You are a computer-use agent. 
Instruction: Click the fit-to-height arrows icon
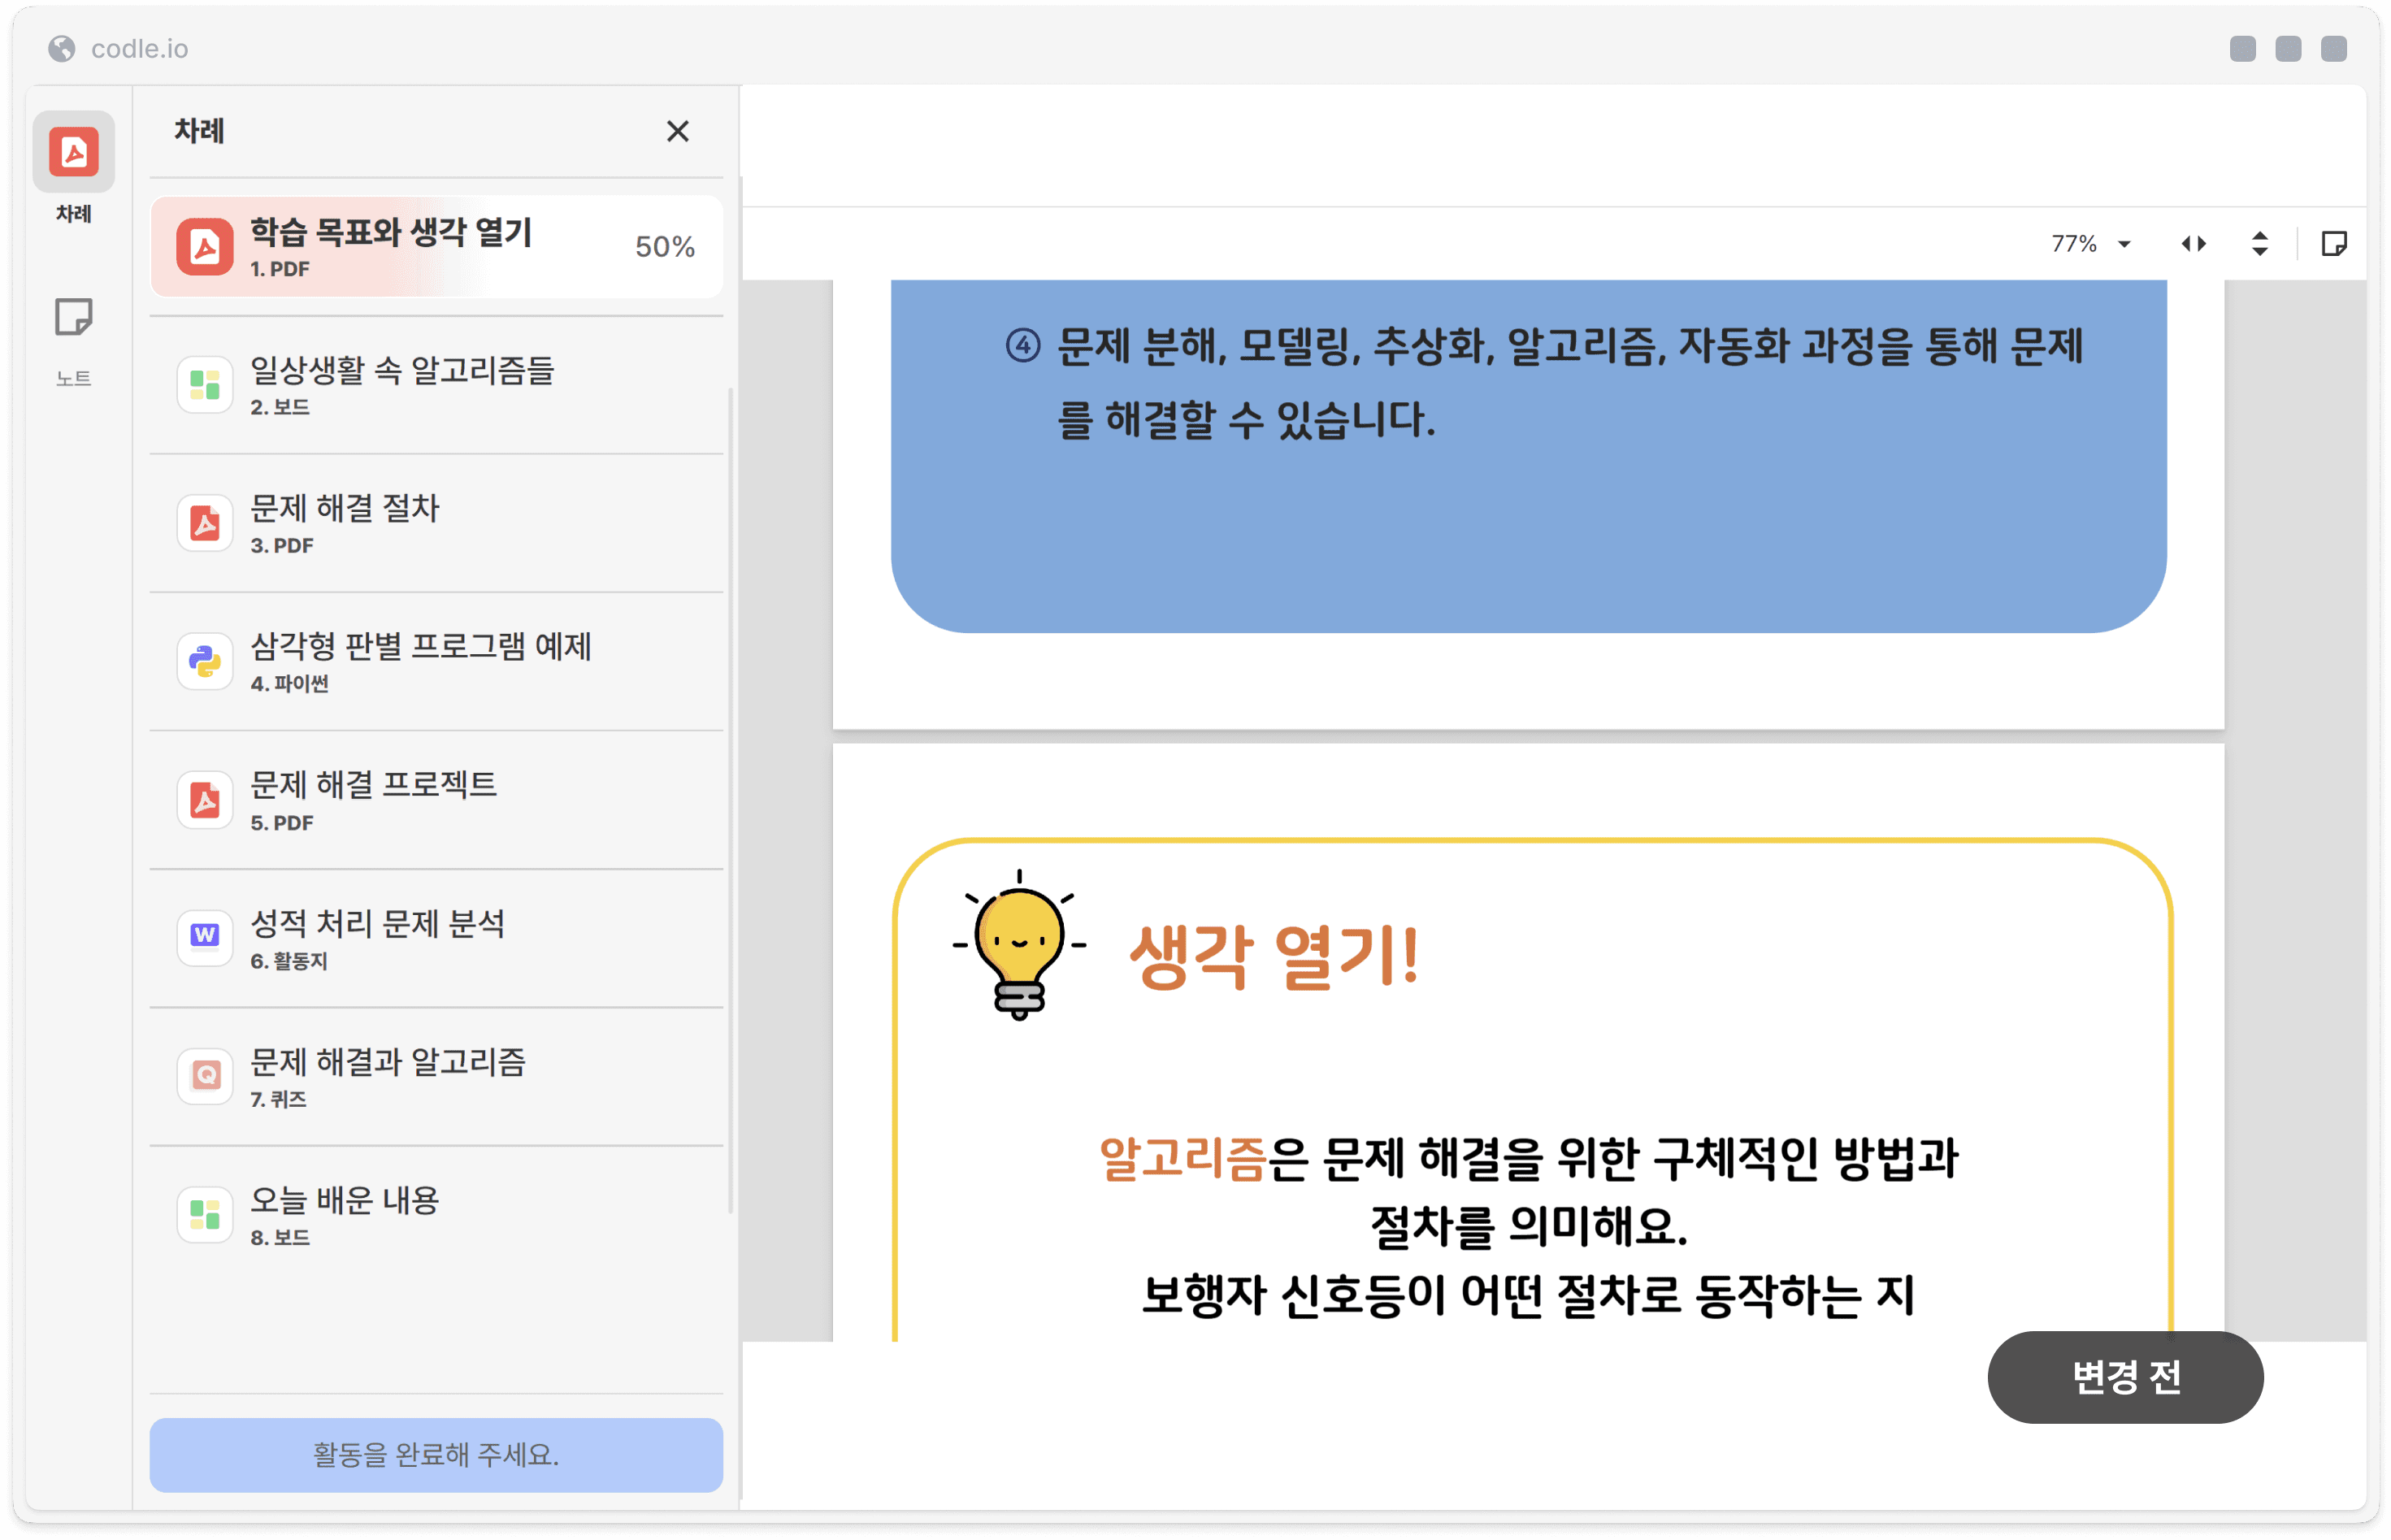[2259, 244]
